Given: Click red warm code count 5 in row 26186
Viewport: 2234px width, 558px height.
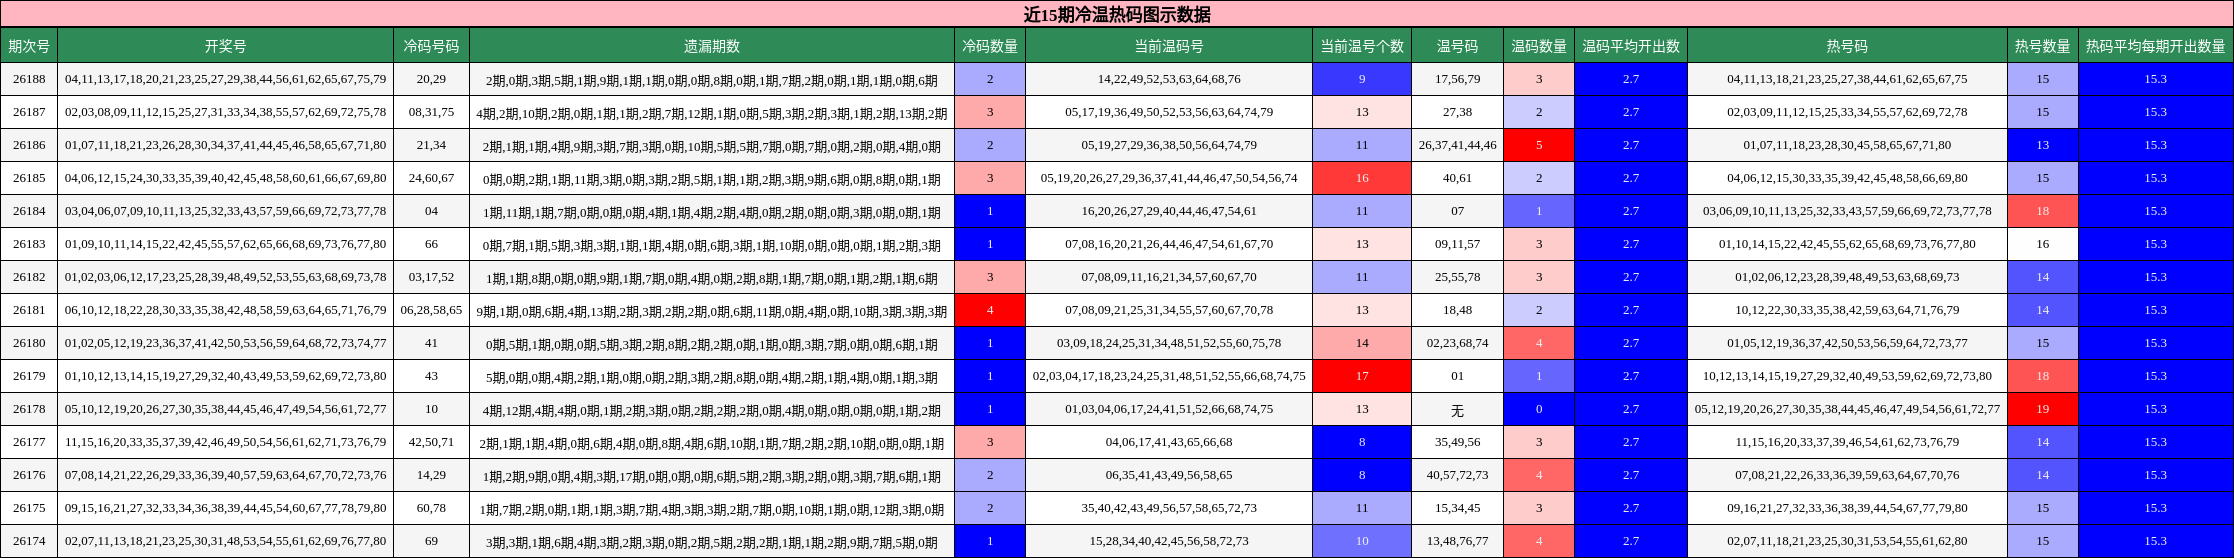Looking at the screenshot, I should coord(1539,145).
